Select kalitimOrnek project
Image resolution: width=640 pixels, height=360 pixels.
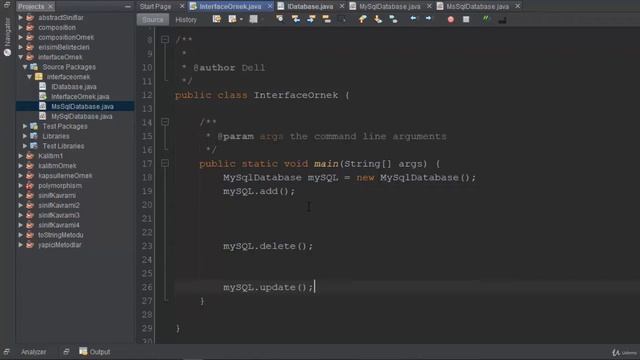57,166
